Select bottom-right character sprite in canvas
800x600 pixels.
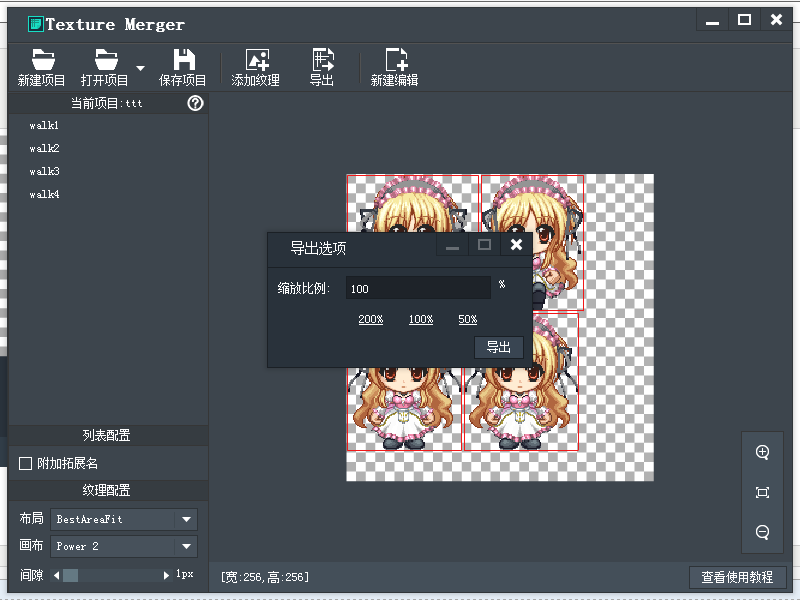click(521, 408)
